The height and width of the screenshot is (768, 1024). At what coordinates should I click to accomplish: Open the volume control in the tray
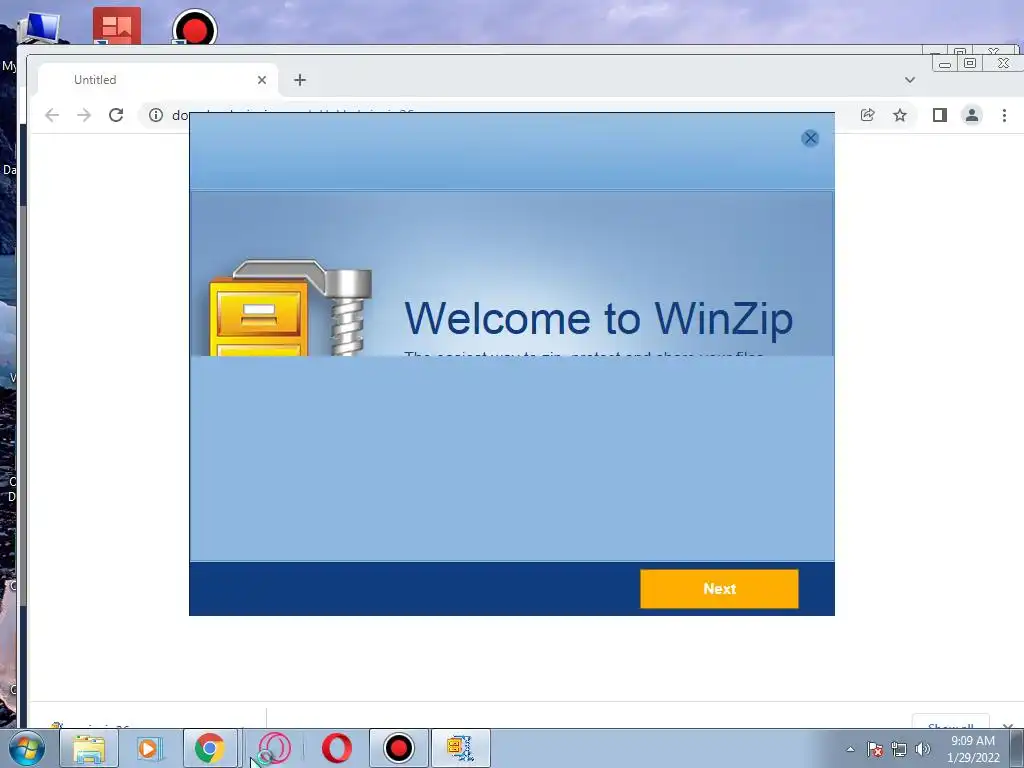(923, 749)
